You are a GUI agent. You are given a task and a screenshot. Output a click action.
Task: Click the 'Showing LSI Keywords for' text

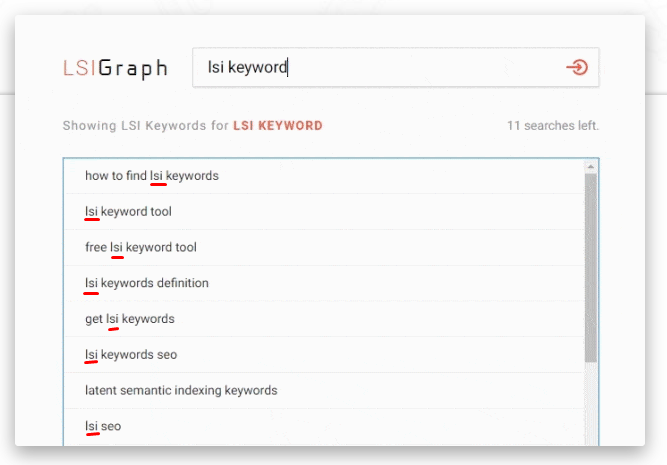(x=145, y=126)
